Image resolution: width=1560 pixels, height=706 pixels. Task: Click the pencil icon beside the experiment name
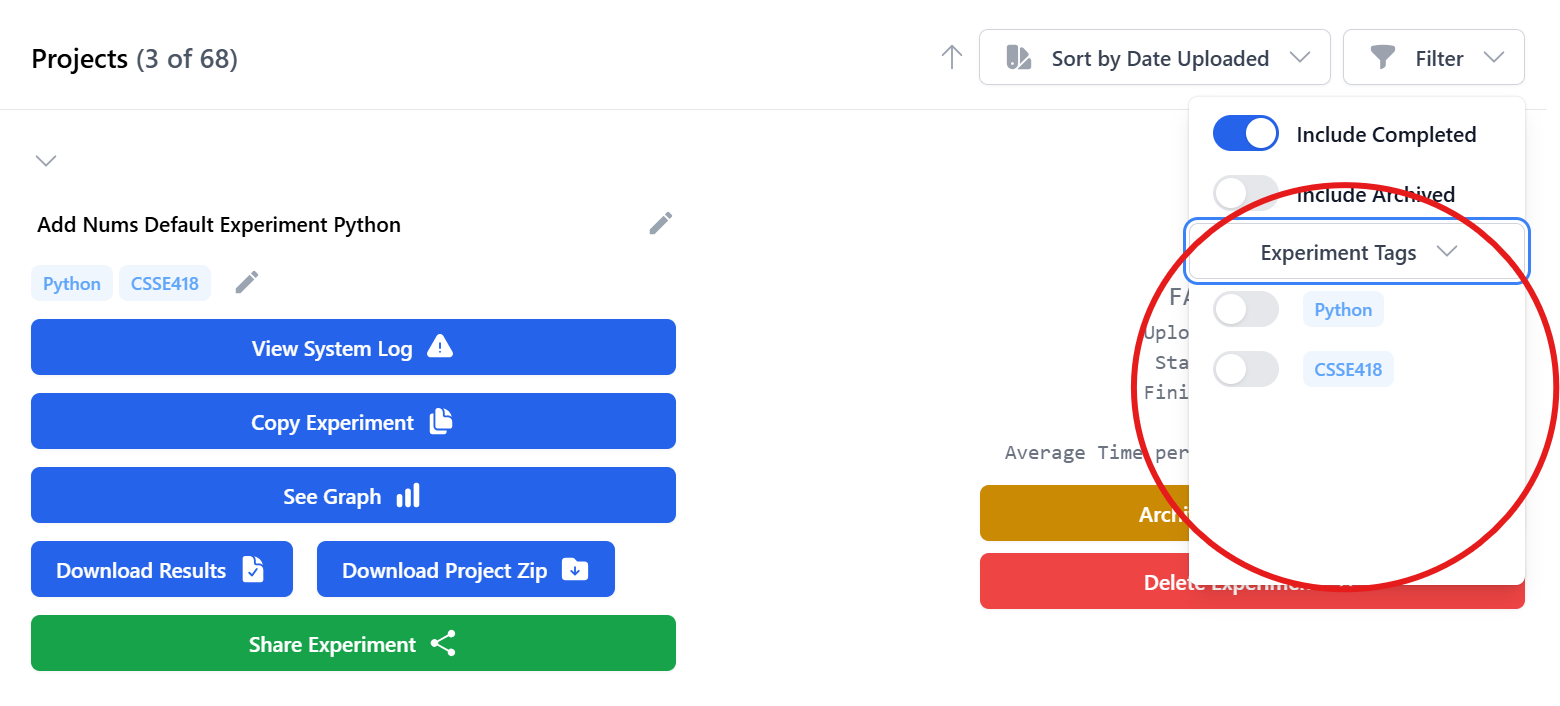pyautogui.click(x=660, y=223)
